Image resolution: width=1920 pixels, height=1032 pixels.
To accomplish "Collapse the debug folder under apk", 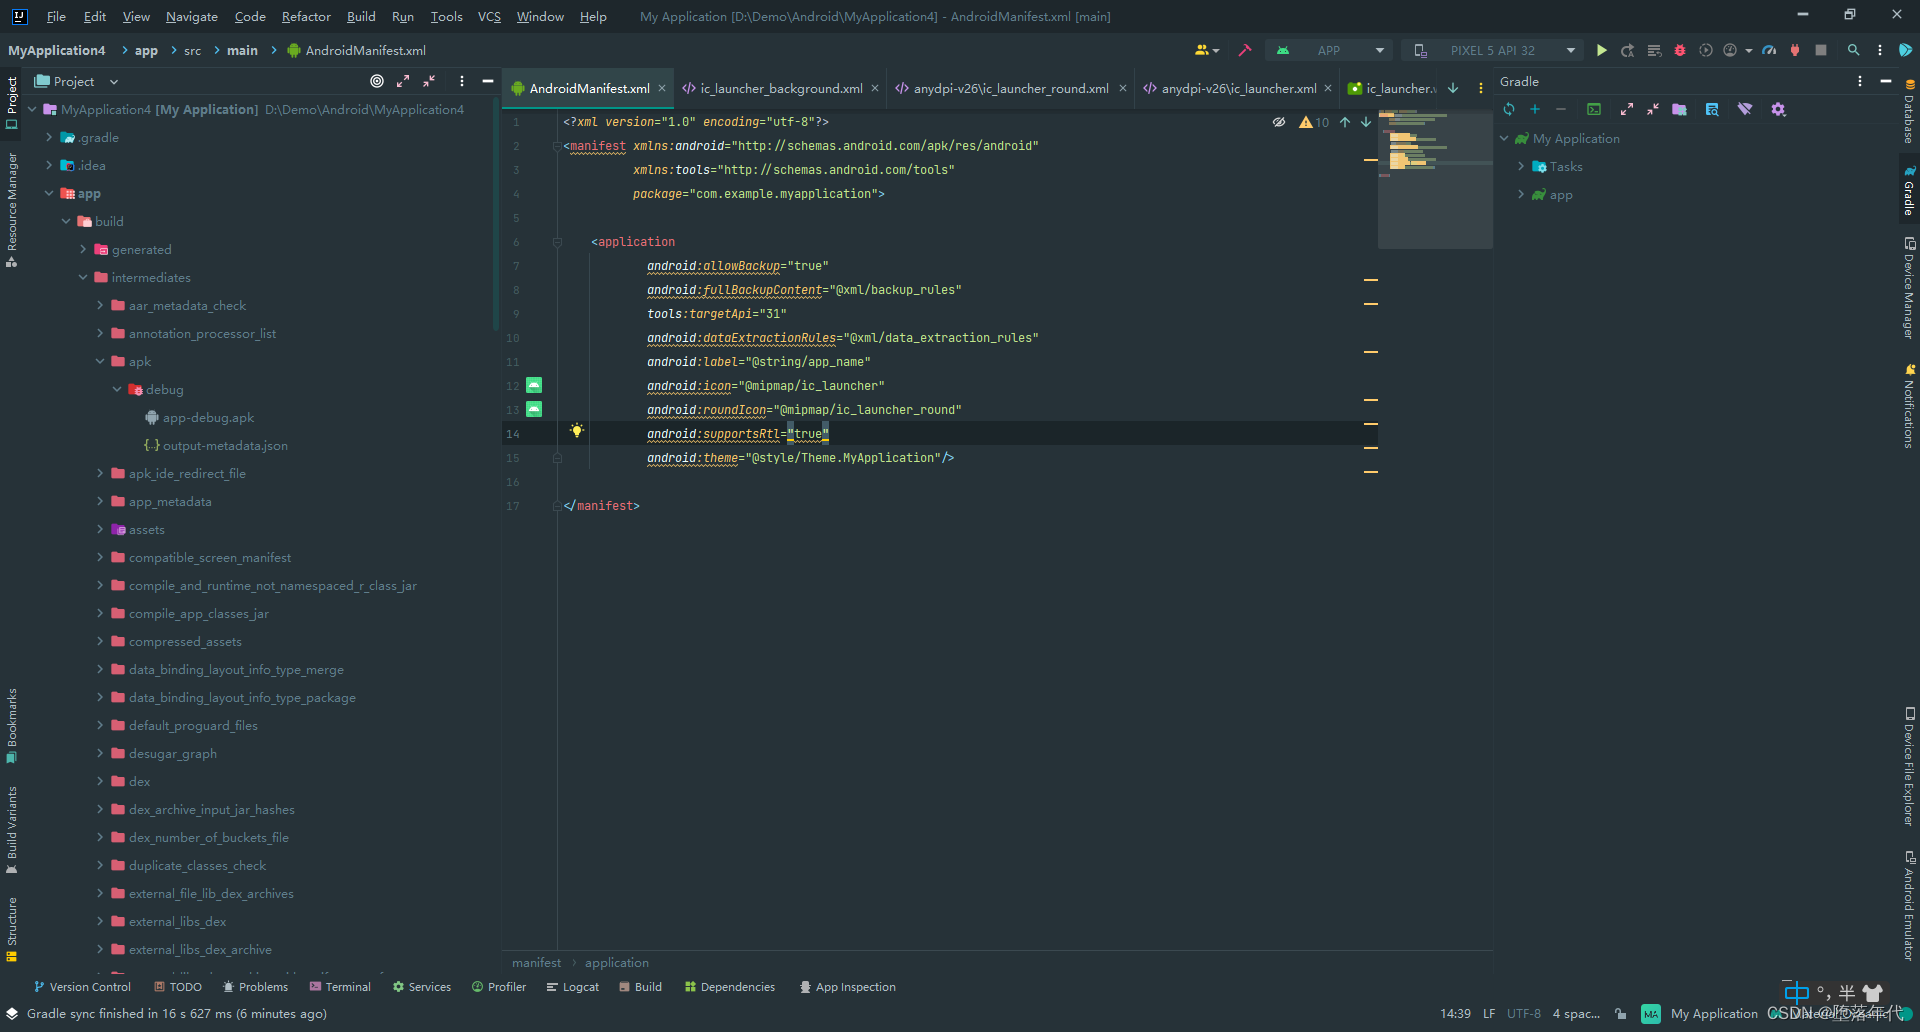I will [x=117, y=389].
